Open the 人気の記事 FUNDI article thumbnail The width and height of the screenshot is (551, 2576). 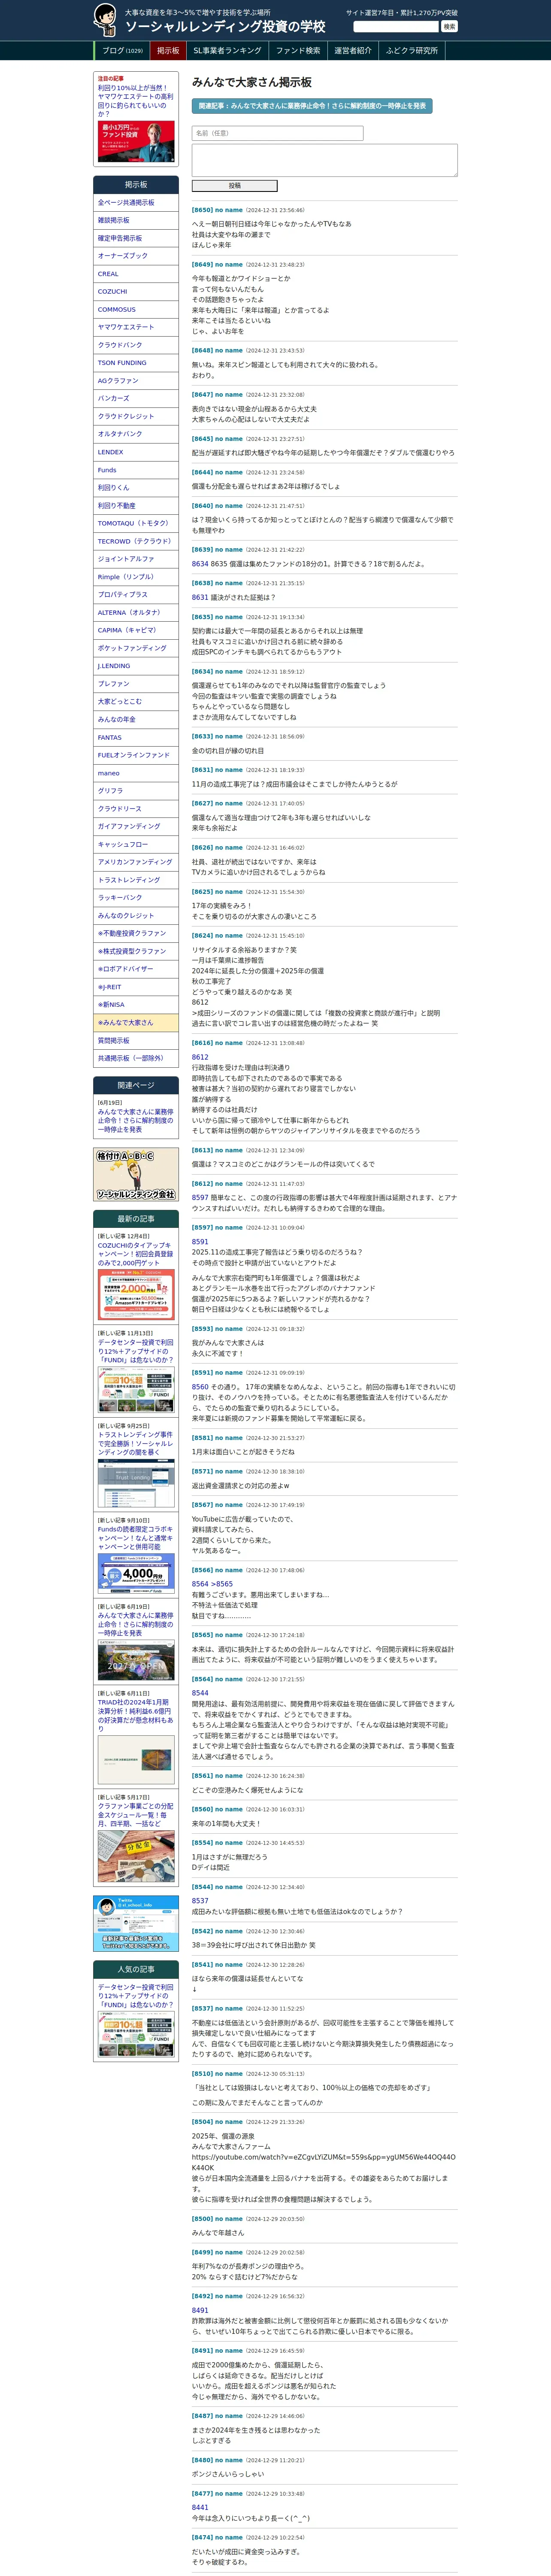[x=136, y=2035]
